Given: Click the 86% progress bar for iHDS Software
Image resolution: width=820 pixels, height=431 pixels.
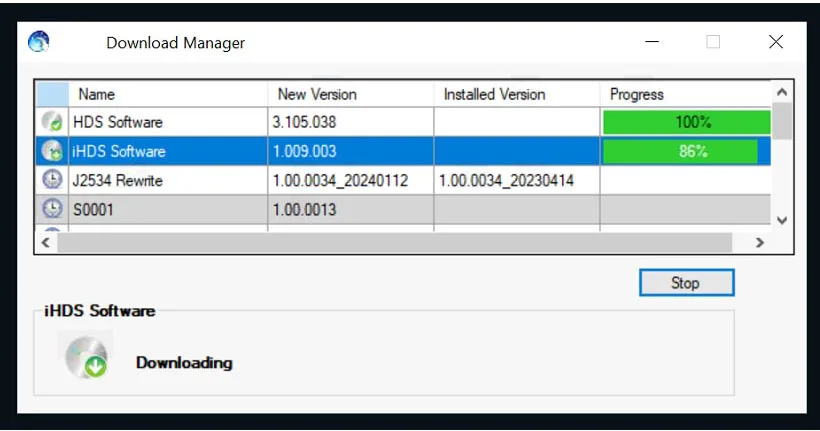Looking at the screenshot, I should 680,151.
